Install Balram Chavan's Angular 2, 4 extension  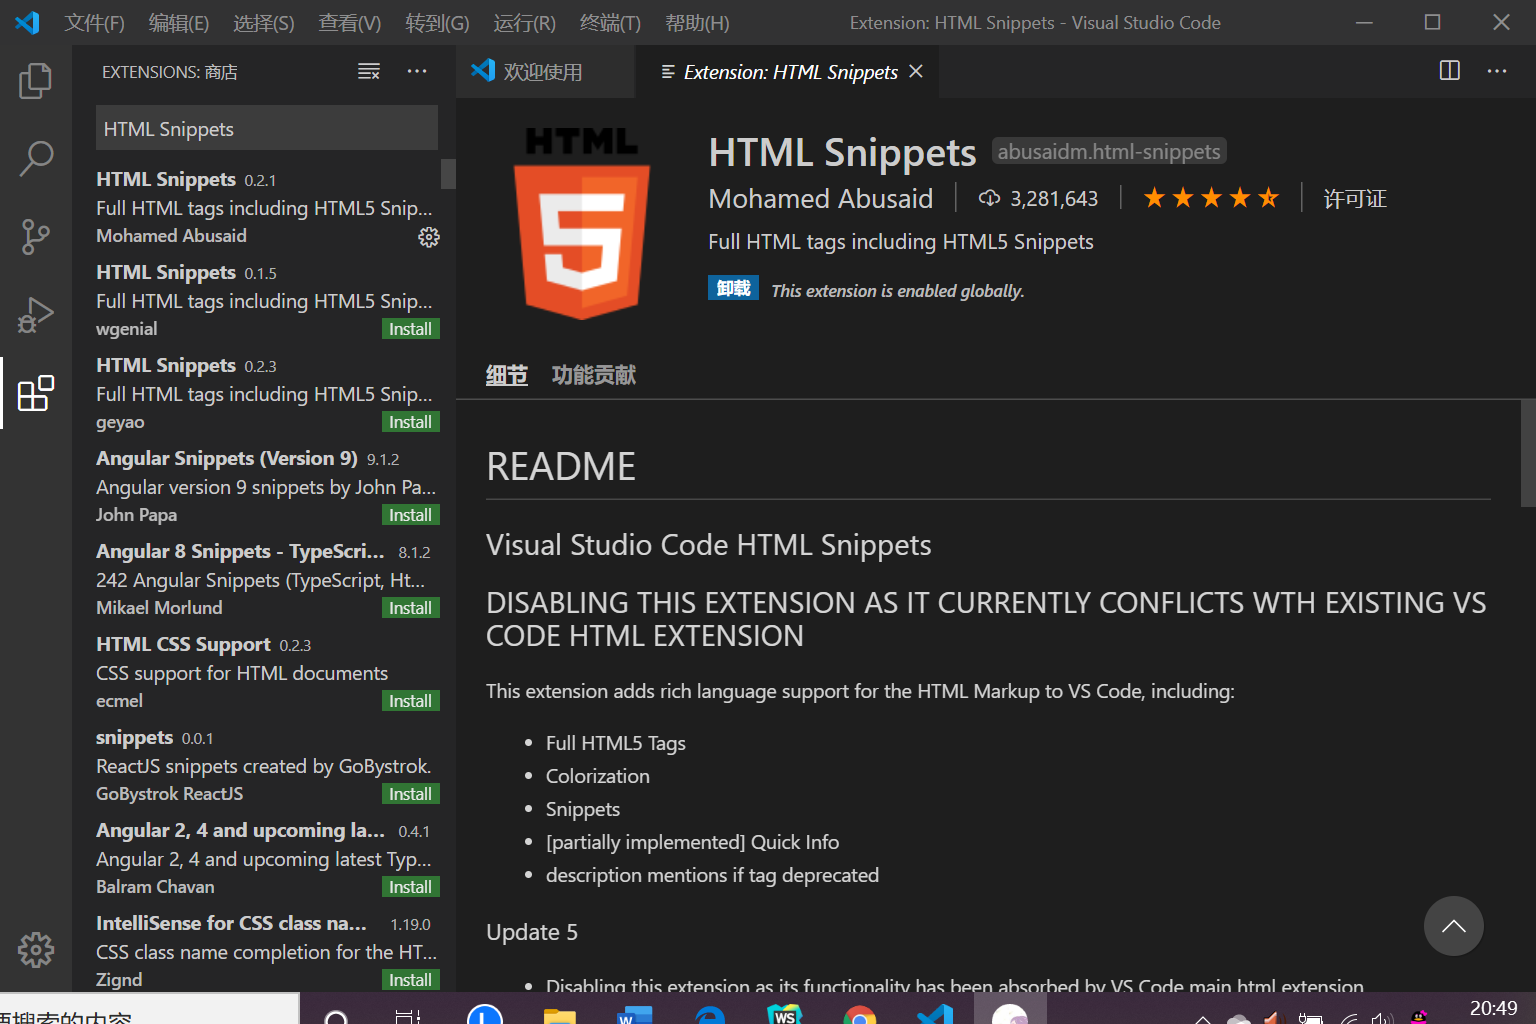click(411, 887)
